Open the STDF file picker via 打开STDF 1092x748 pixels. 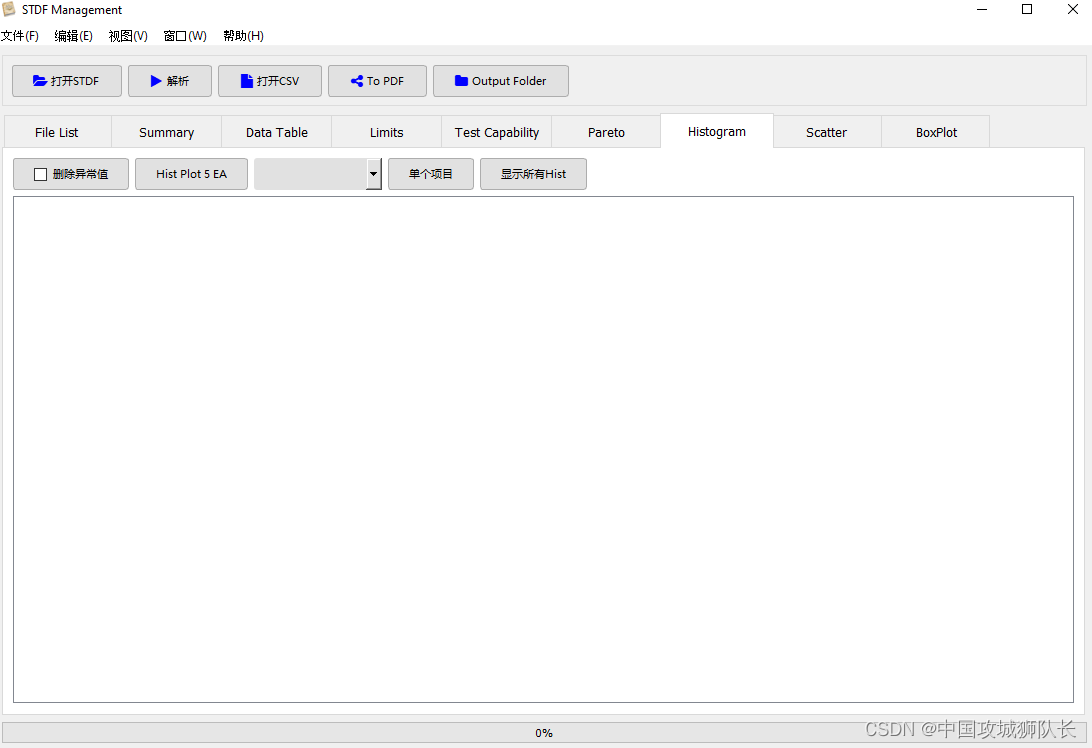point(66,81)
